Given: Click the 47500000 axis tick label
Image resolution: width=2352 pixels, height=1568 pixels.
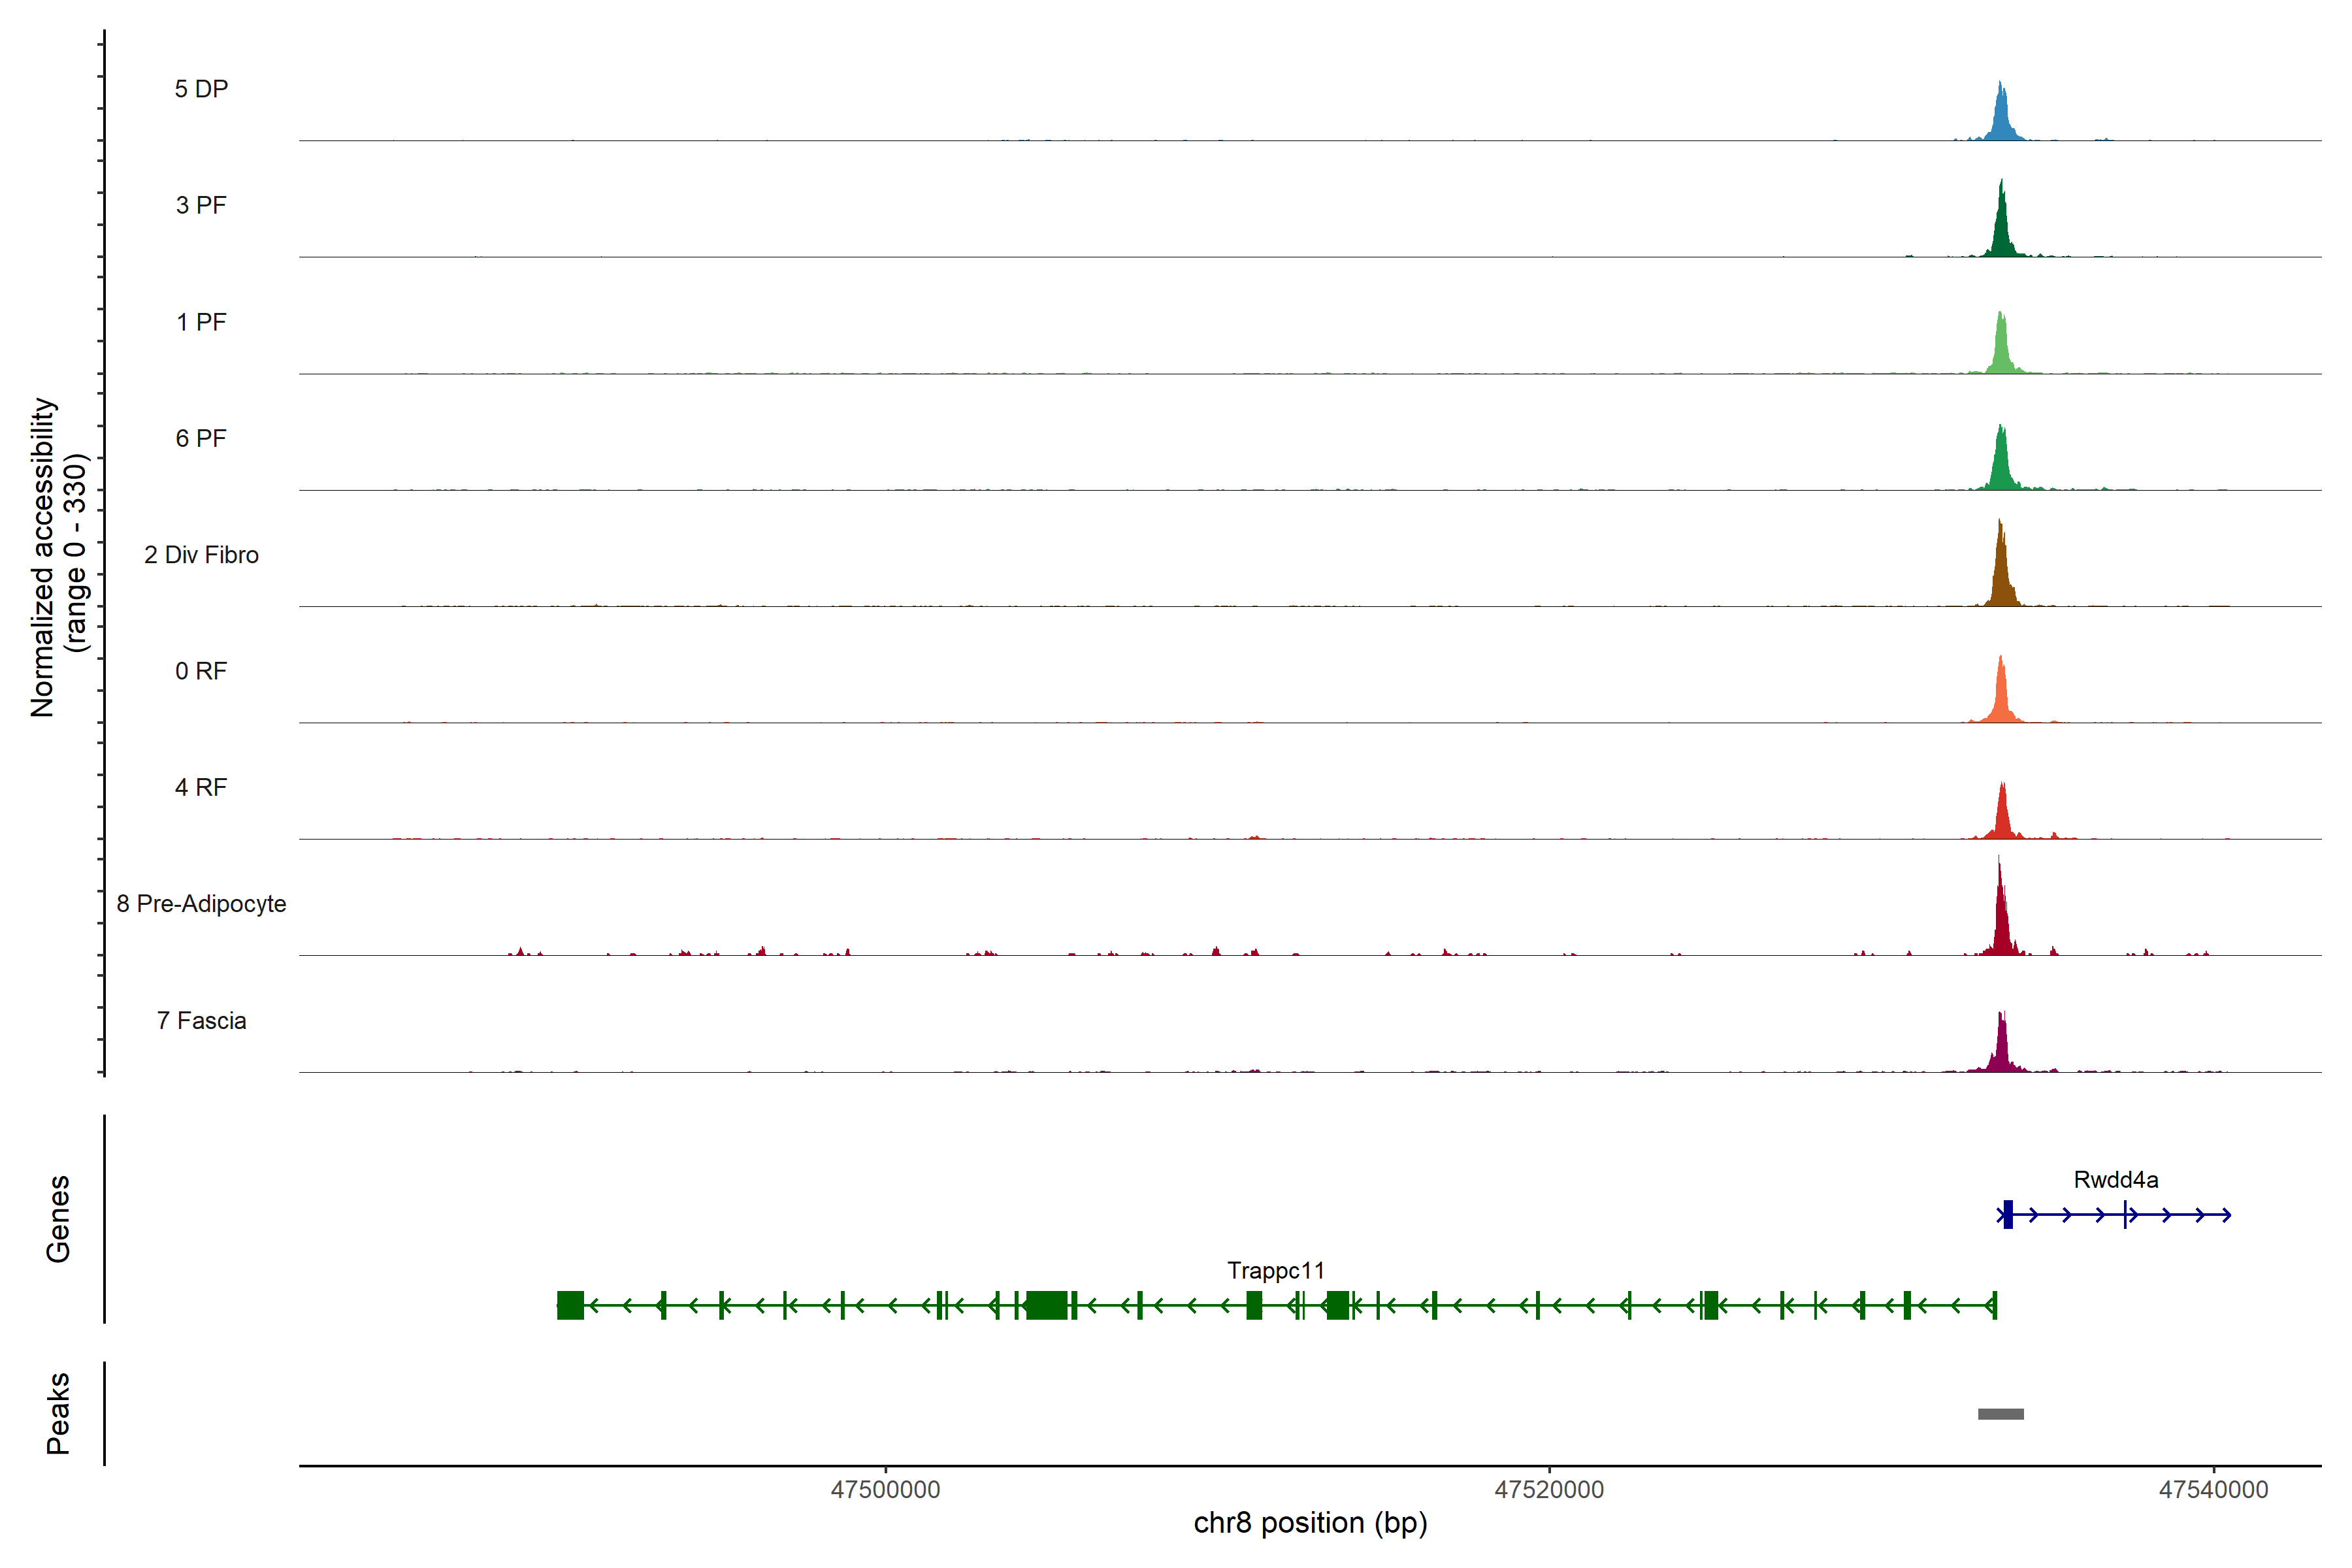Looking at the screenshot, I should 885,1490.
